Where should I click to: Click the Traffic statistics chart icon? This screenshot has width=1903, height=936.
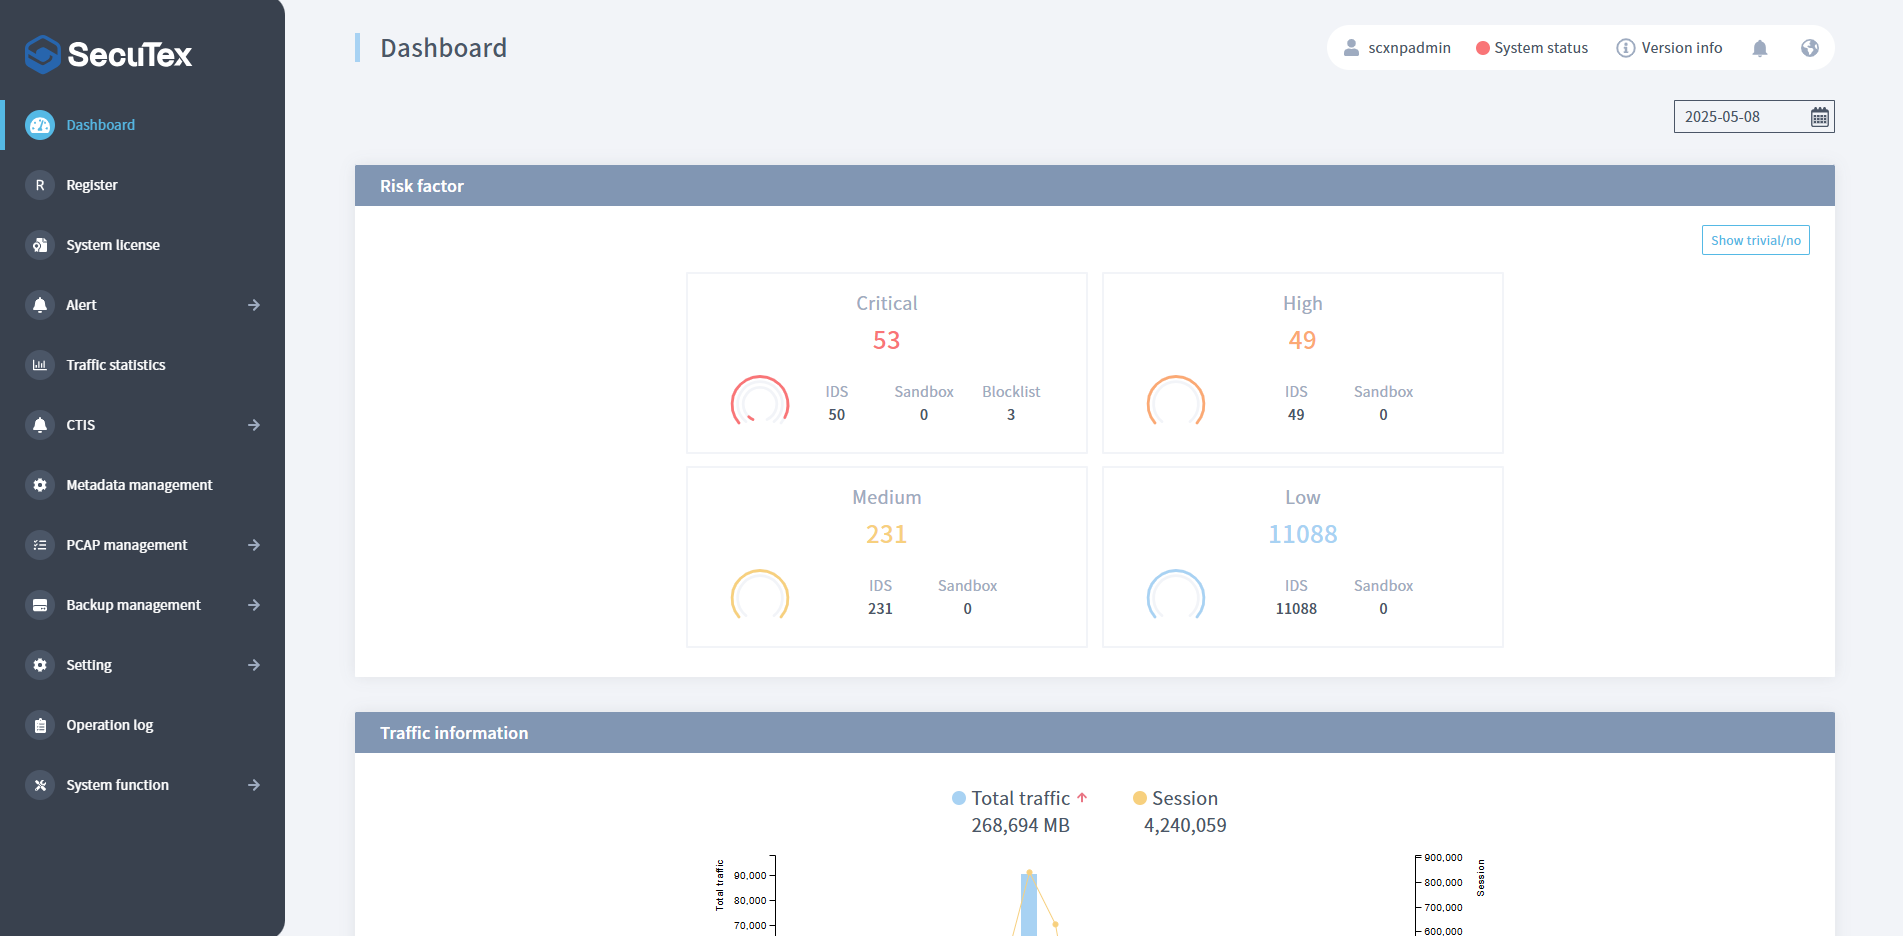[40, 365]
